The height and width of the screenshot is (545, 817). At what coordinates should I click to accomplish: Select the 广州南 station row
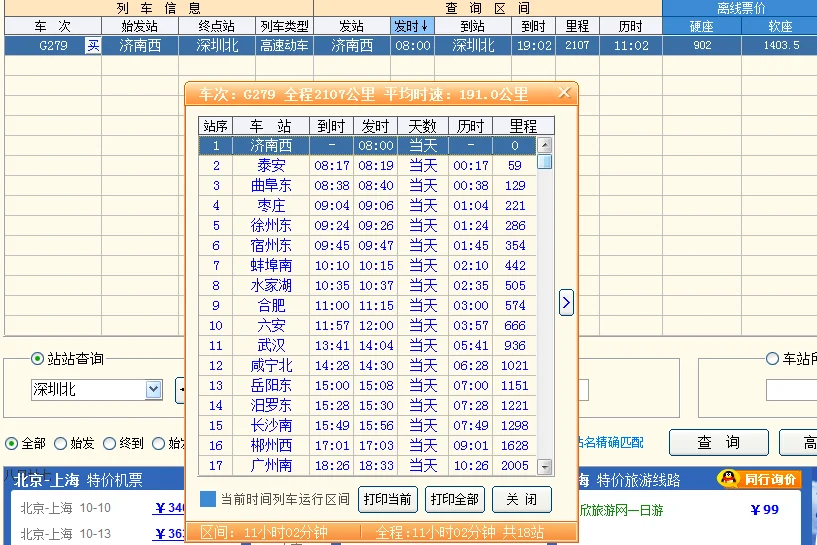point(367,465)
